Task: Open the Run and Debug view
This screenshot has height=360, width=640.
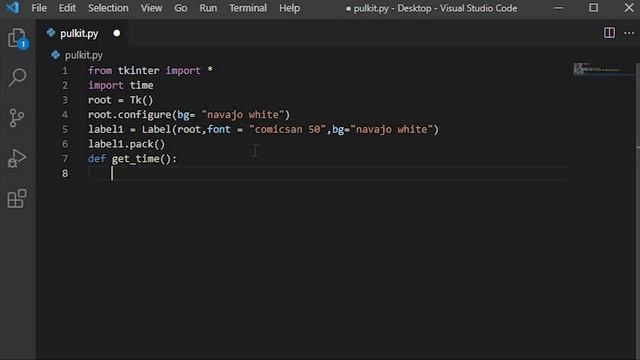Action: (x=17, y=158)
